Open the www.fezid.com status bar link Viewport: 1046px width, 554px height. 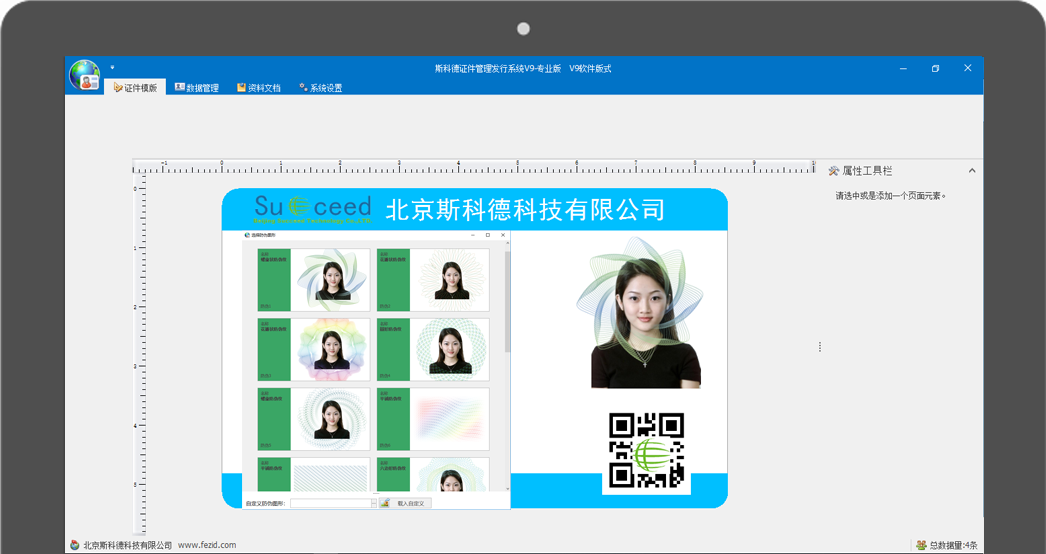tap(207, 545)
